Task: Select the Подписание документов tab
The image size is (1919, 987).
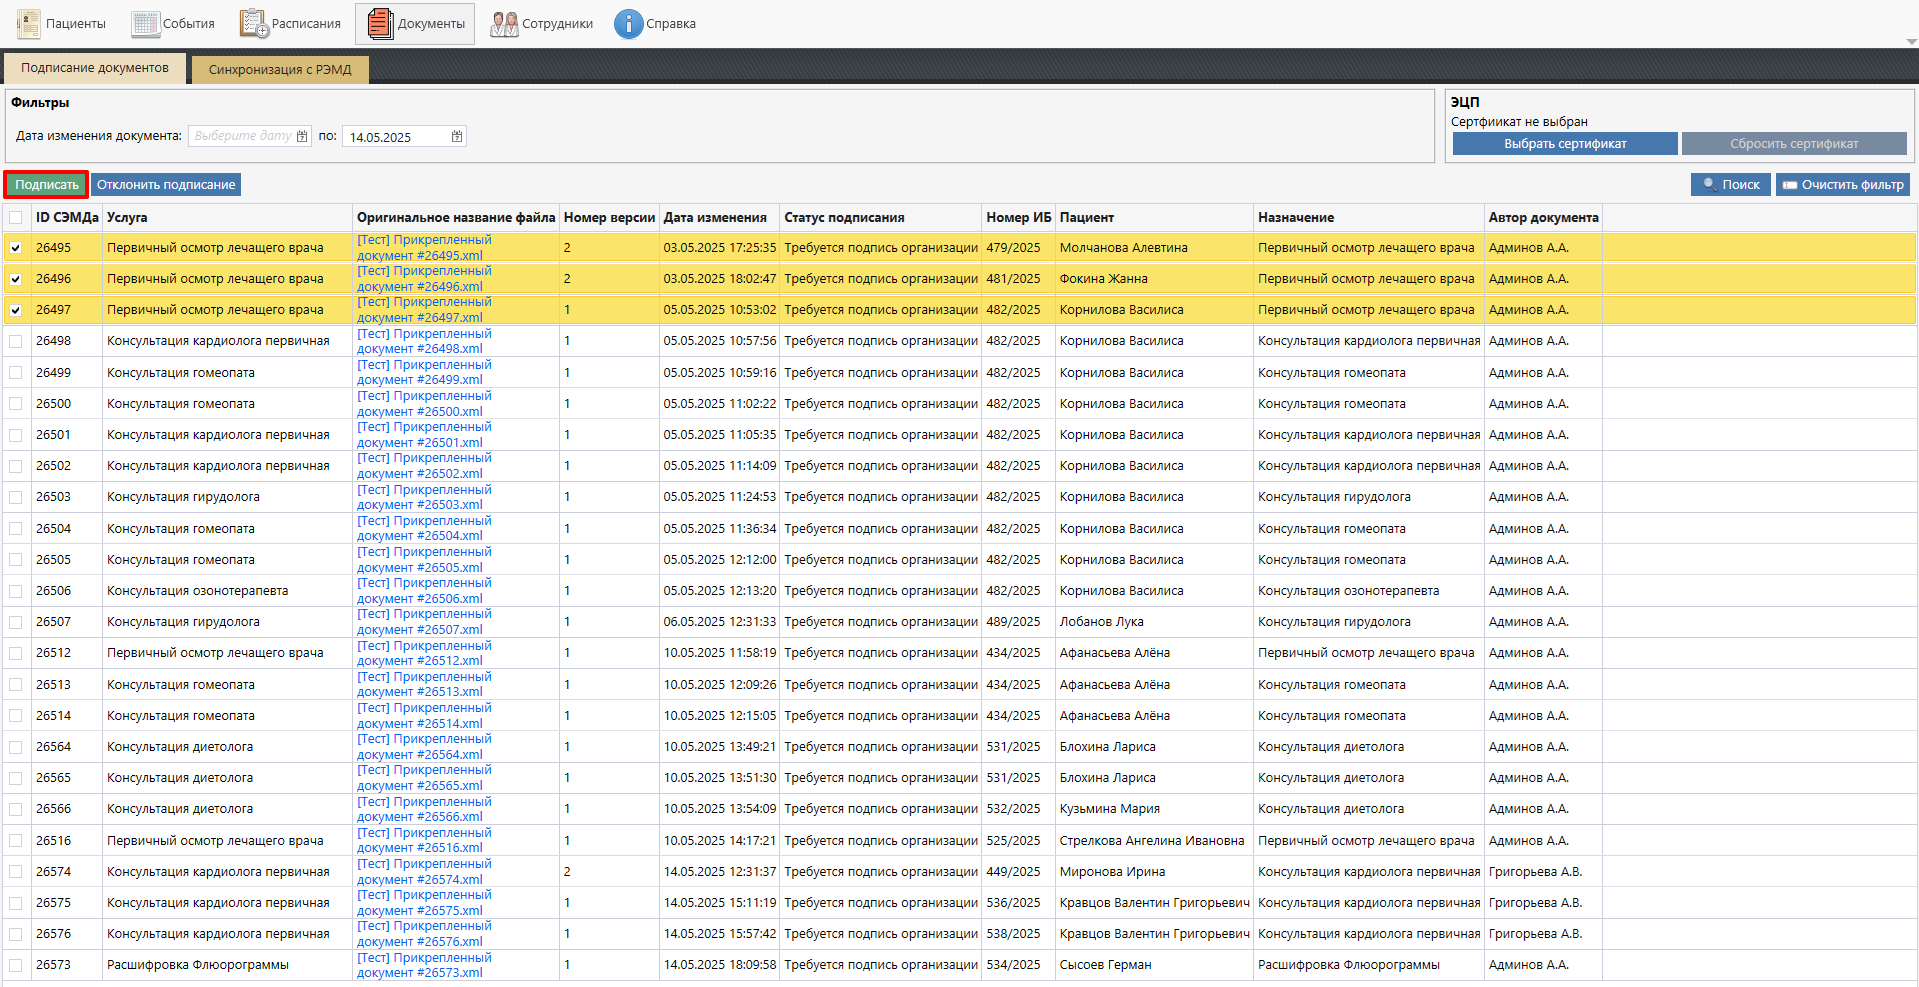Action: (x=95, y=68)
